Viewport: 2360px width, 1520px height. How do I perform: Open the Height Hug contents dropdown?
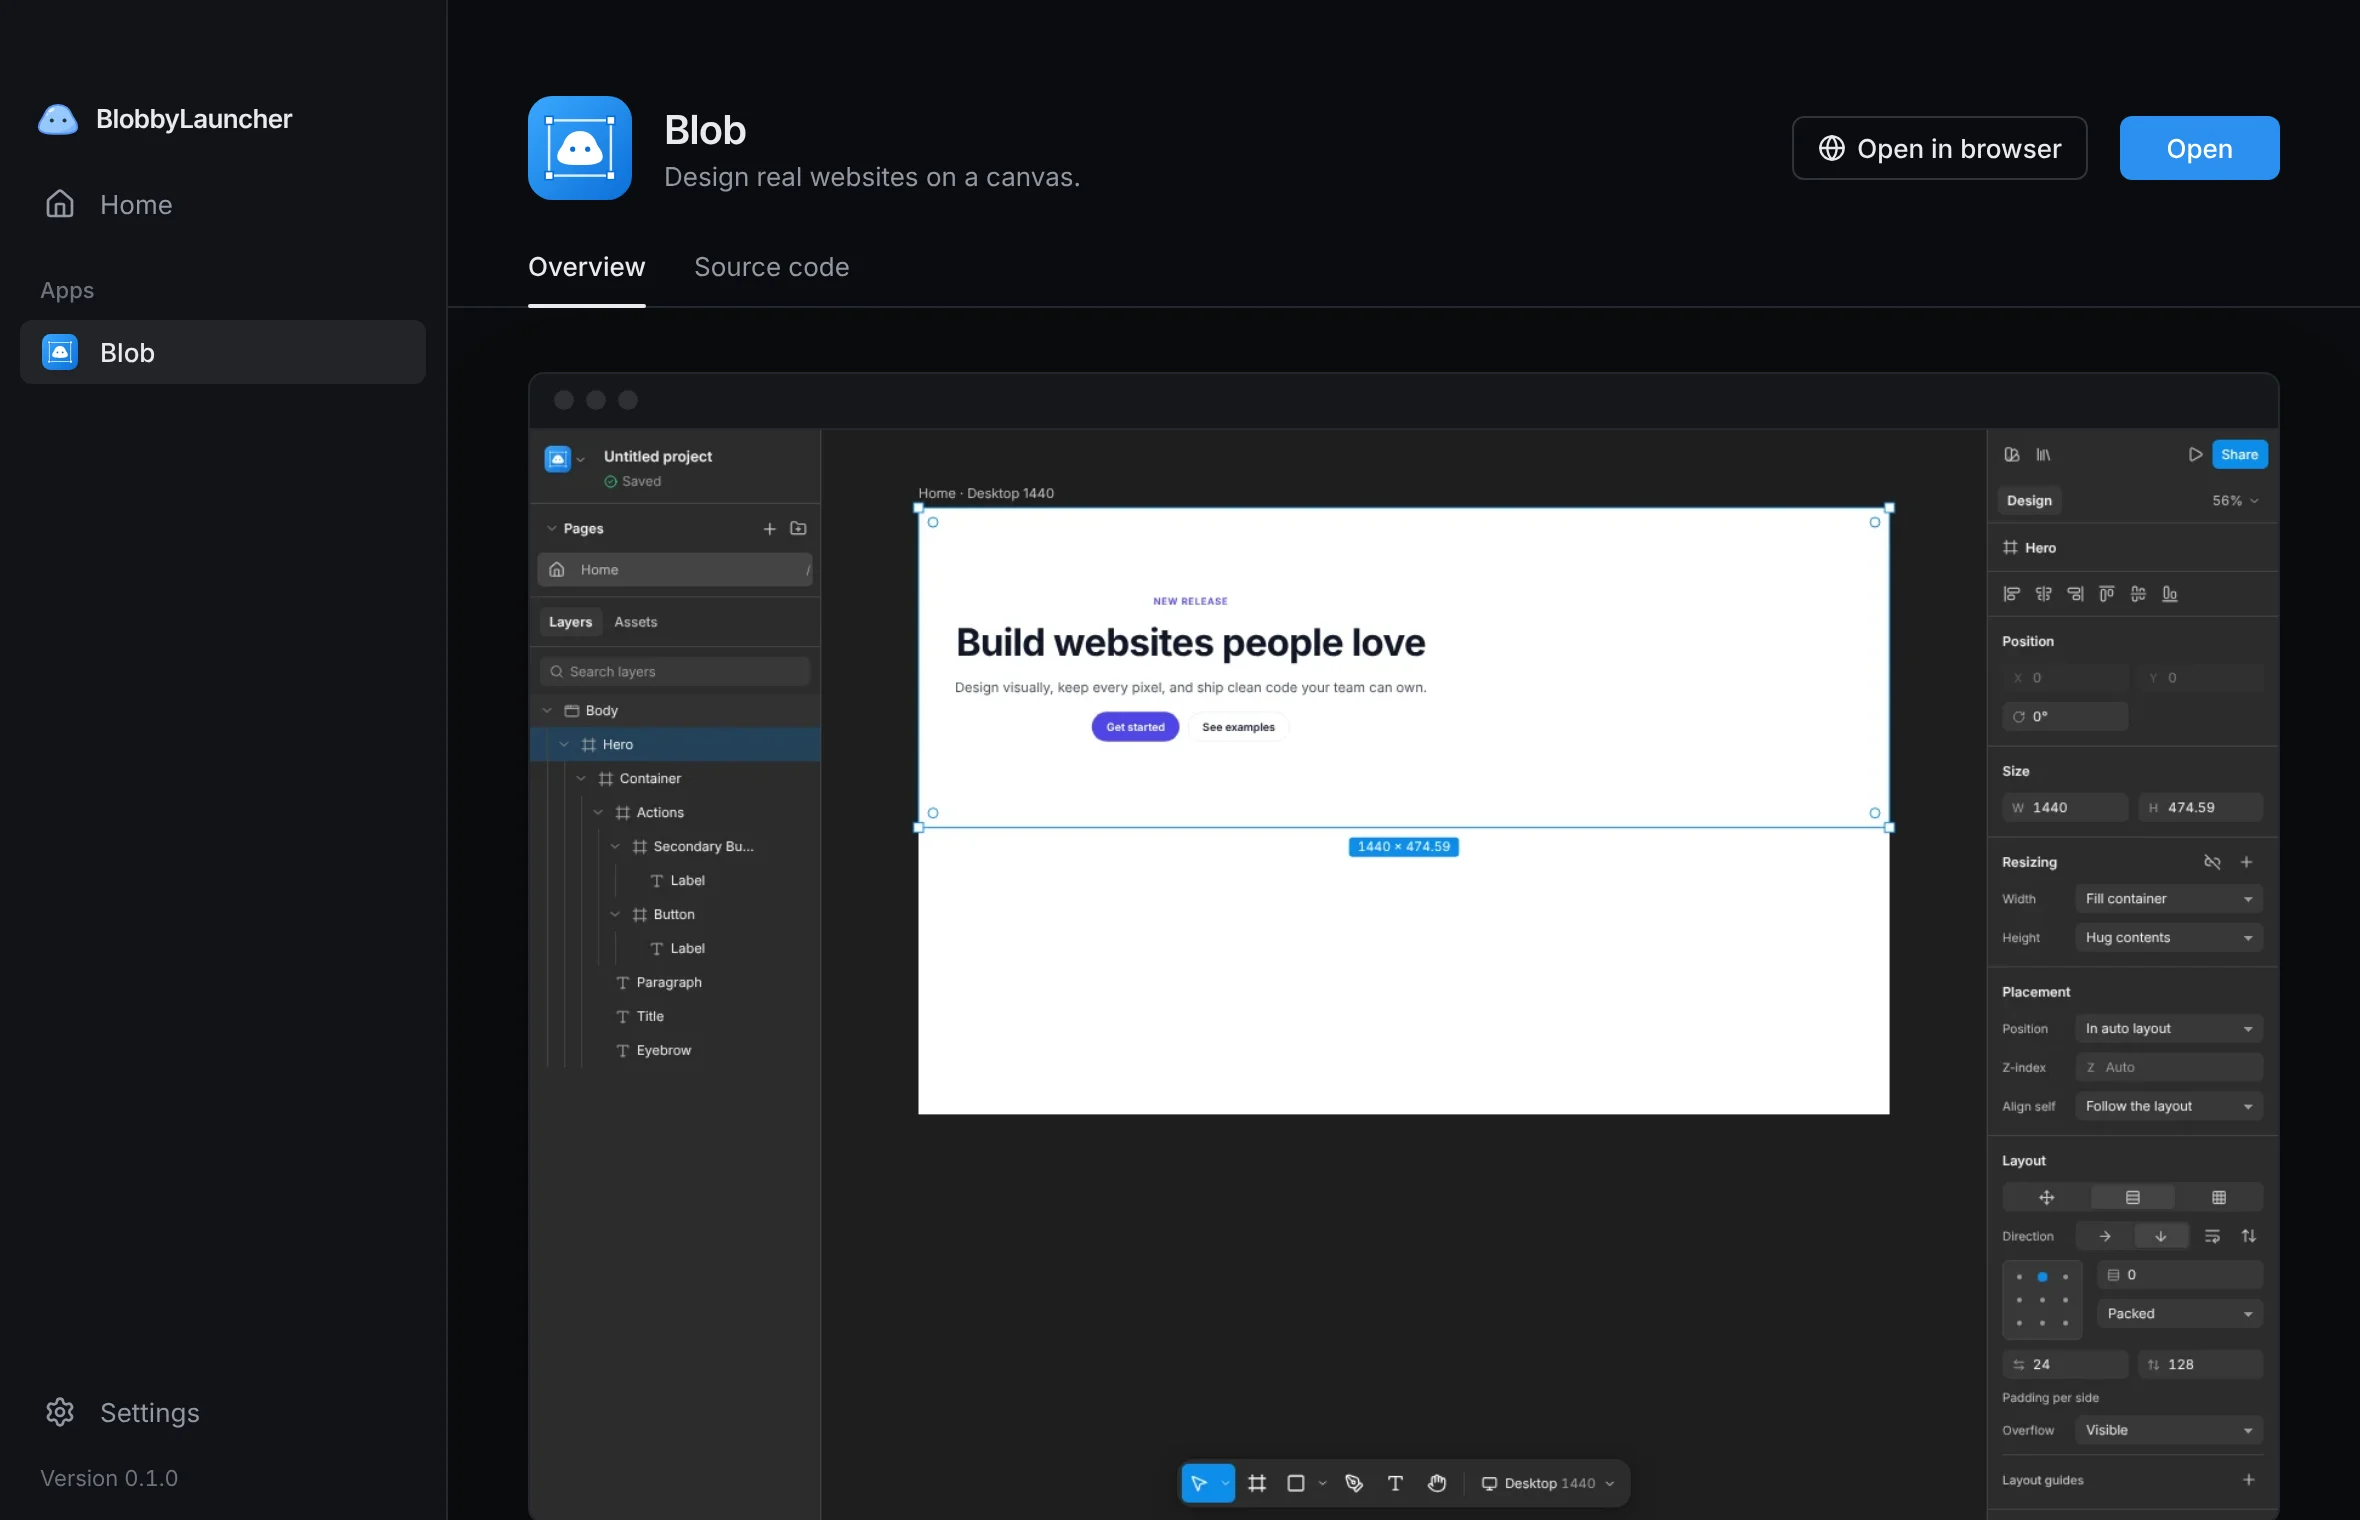pos(2168,938)
